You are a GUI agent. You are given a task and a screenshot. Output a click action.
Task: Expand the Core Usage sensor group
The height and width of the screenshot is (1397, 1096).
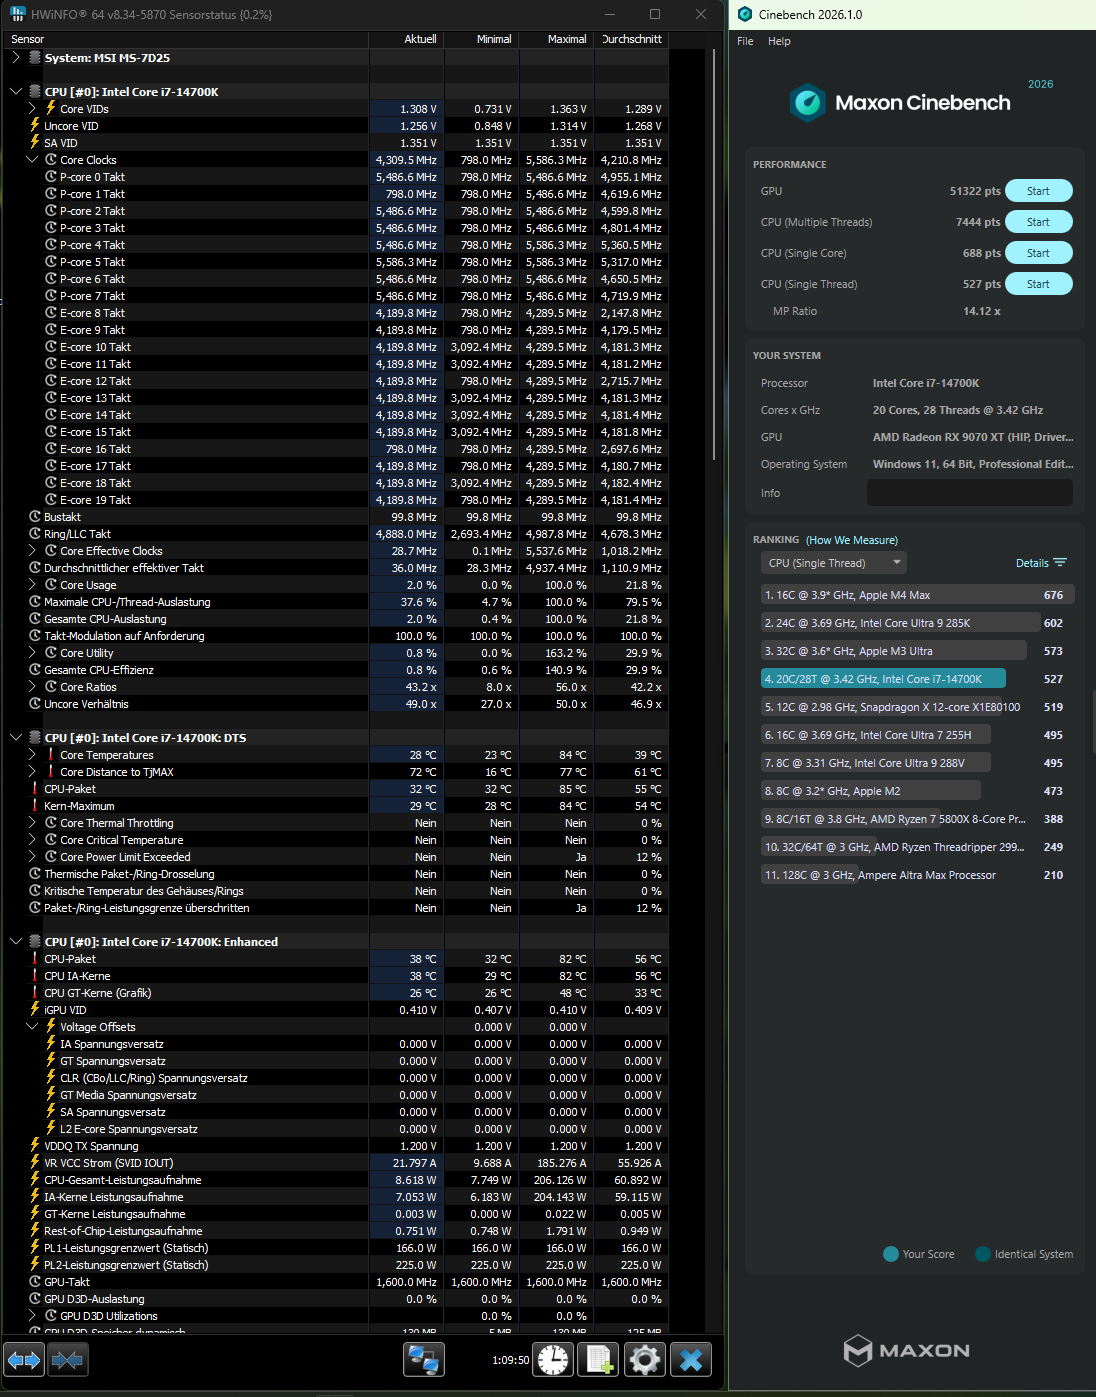(x=31, y=584)
